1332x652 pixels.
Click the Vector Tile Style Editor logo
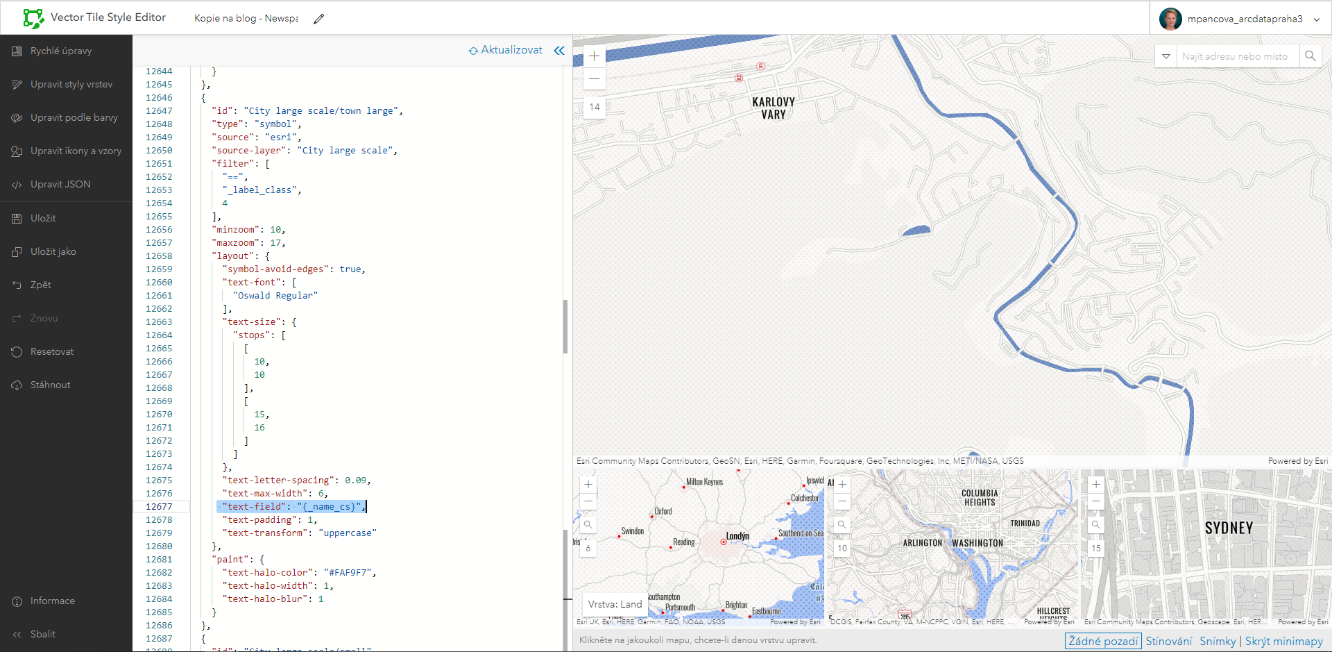coord(34,18)
